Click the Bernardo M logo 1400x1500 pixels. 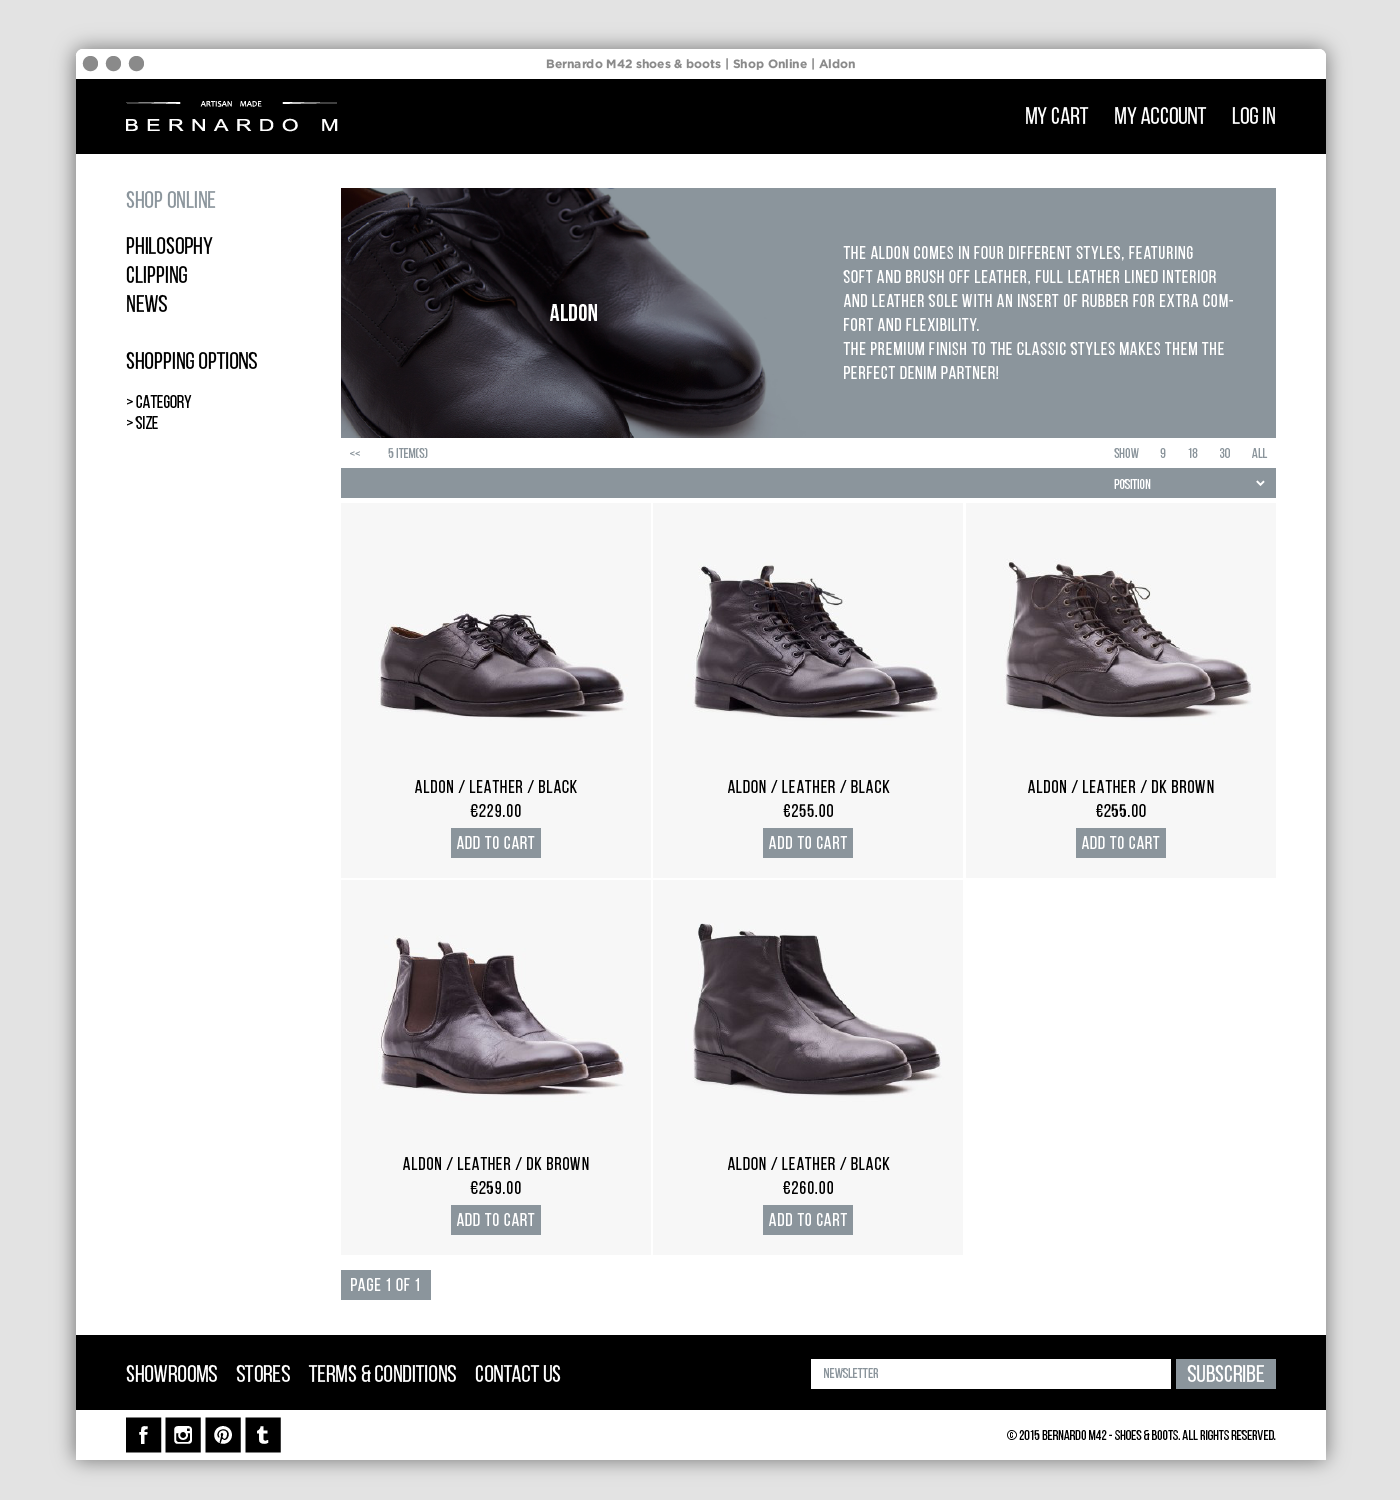click(231, 116)
